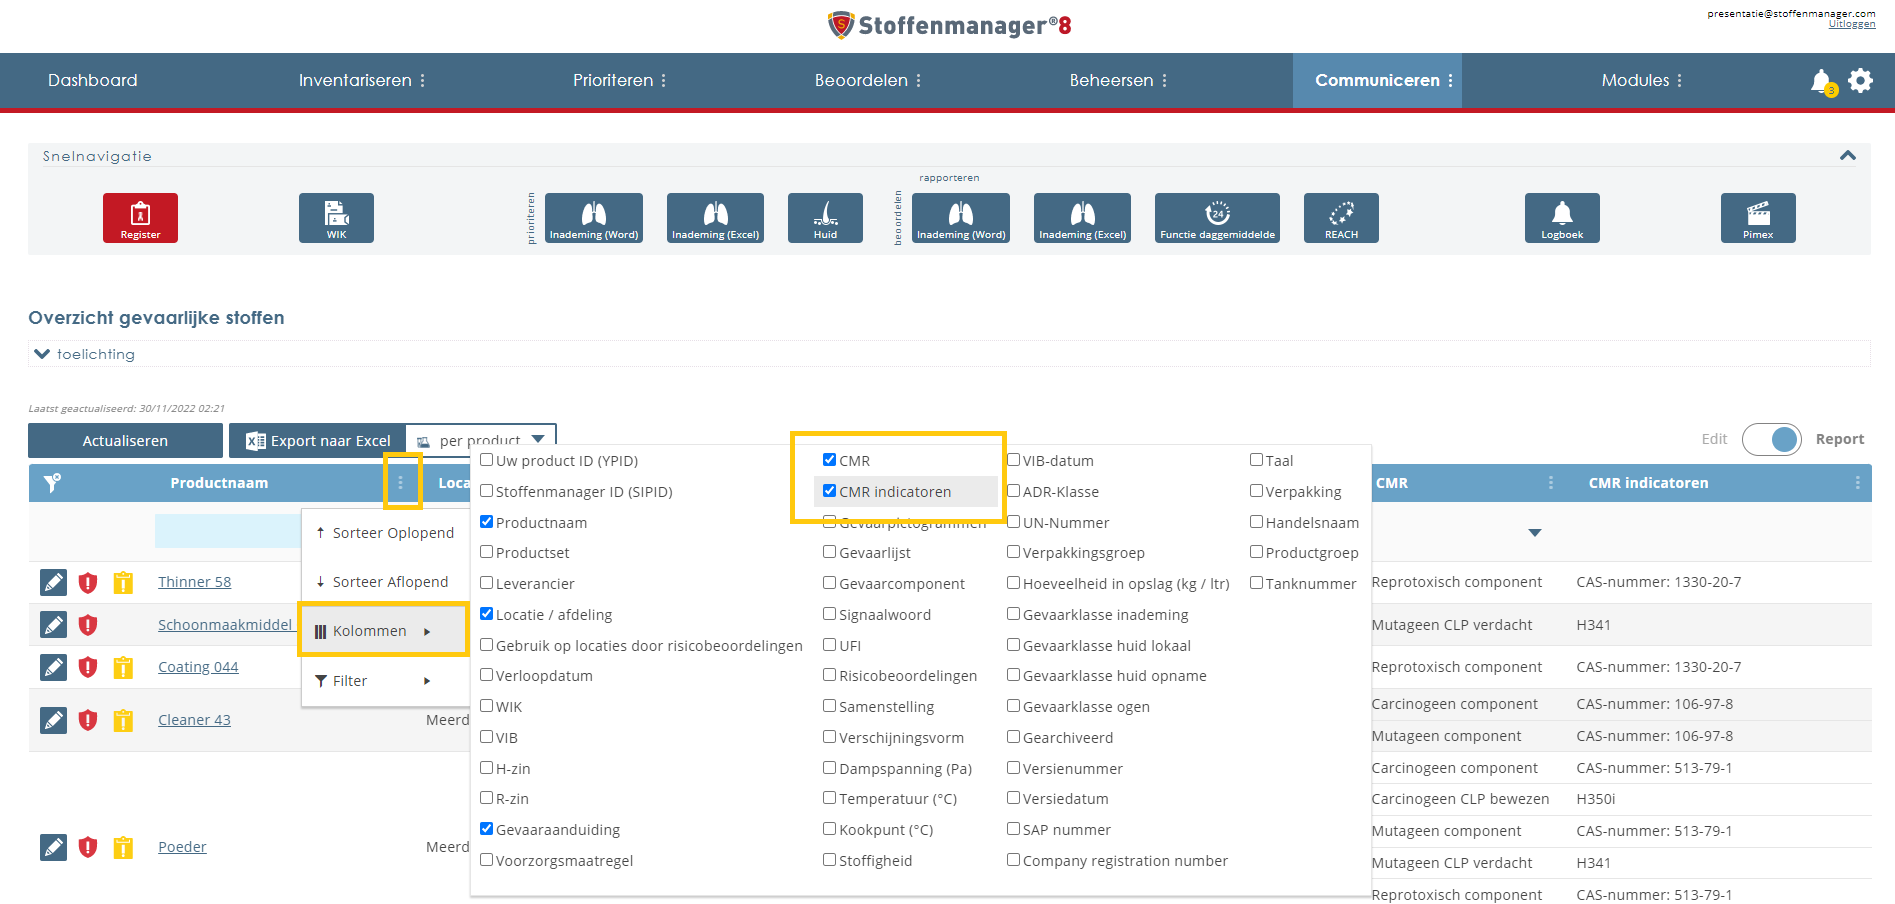The height and width of the screenshot is (904, 1895).
Task: Select the WIK icon in Snelnavigatie
Action: point(336,218)
